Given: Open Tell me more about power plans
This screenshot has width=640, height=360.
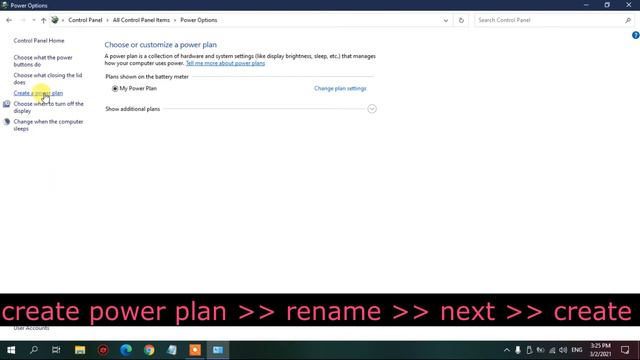Looking at the screenshot, I should (x=225, y=63).
